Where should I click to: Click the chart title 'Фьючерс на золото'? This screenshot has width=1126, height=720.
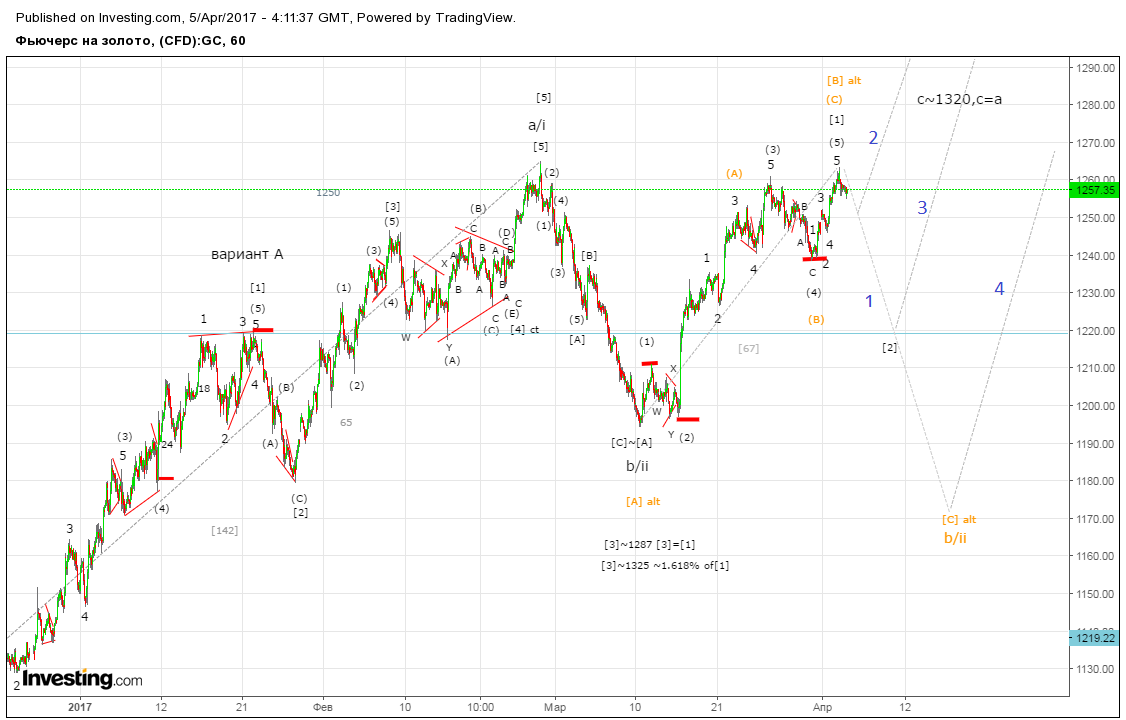[x=82, y=41]
